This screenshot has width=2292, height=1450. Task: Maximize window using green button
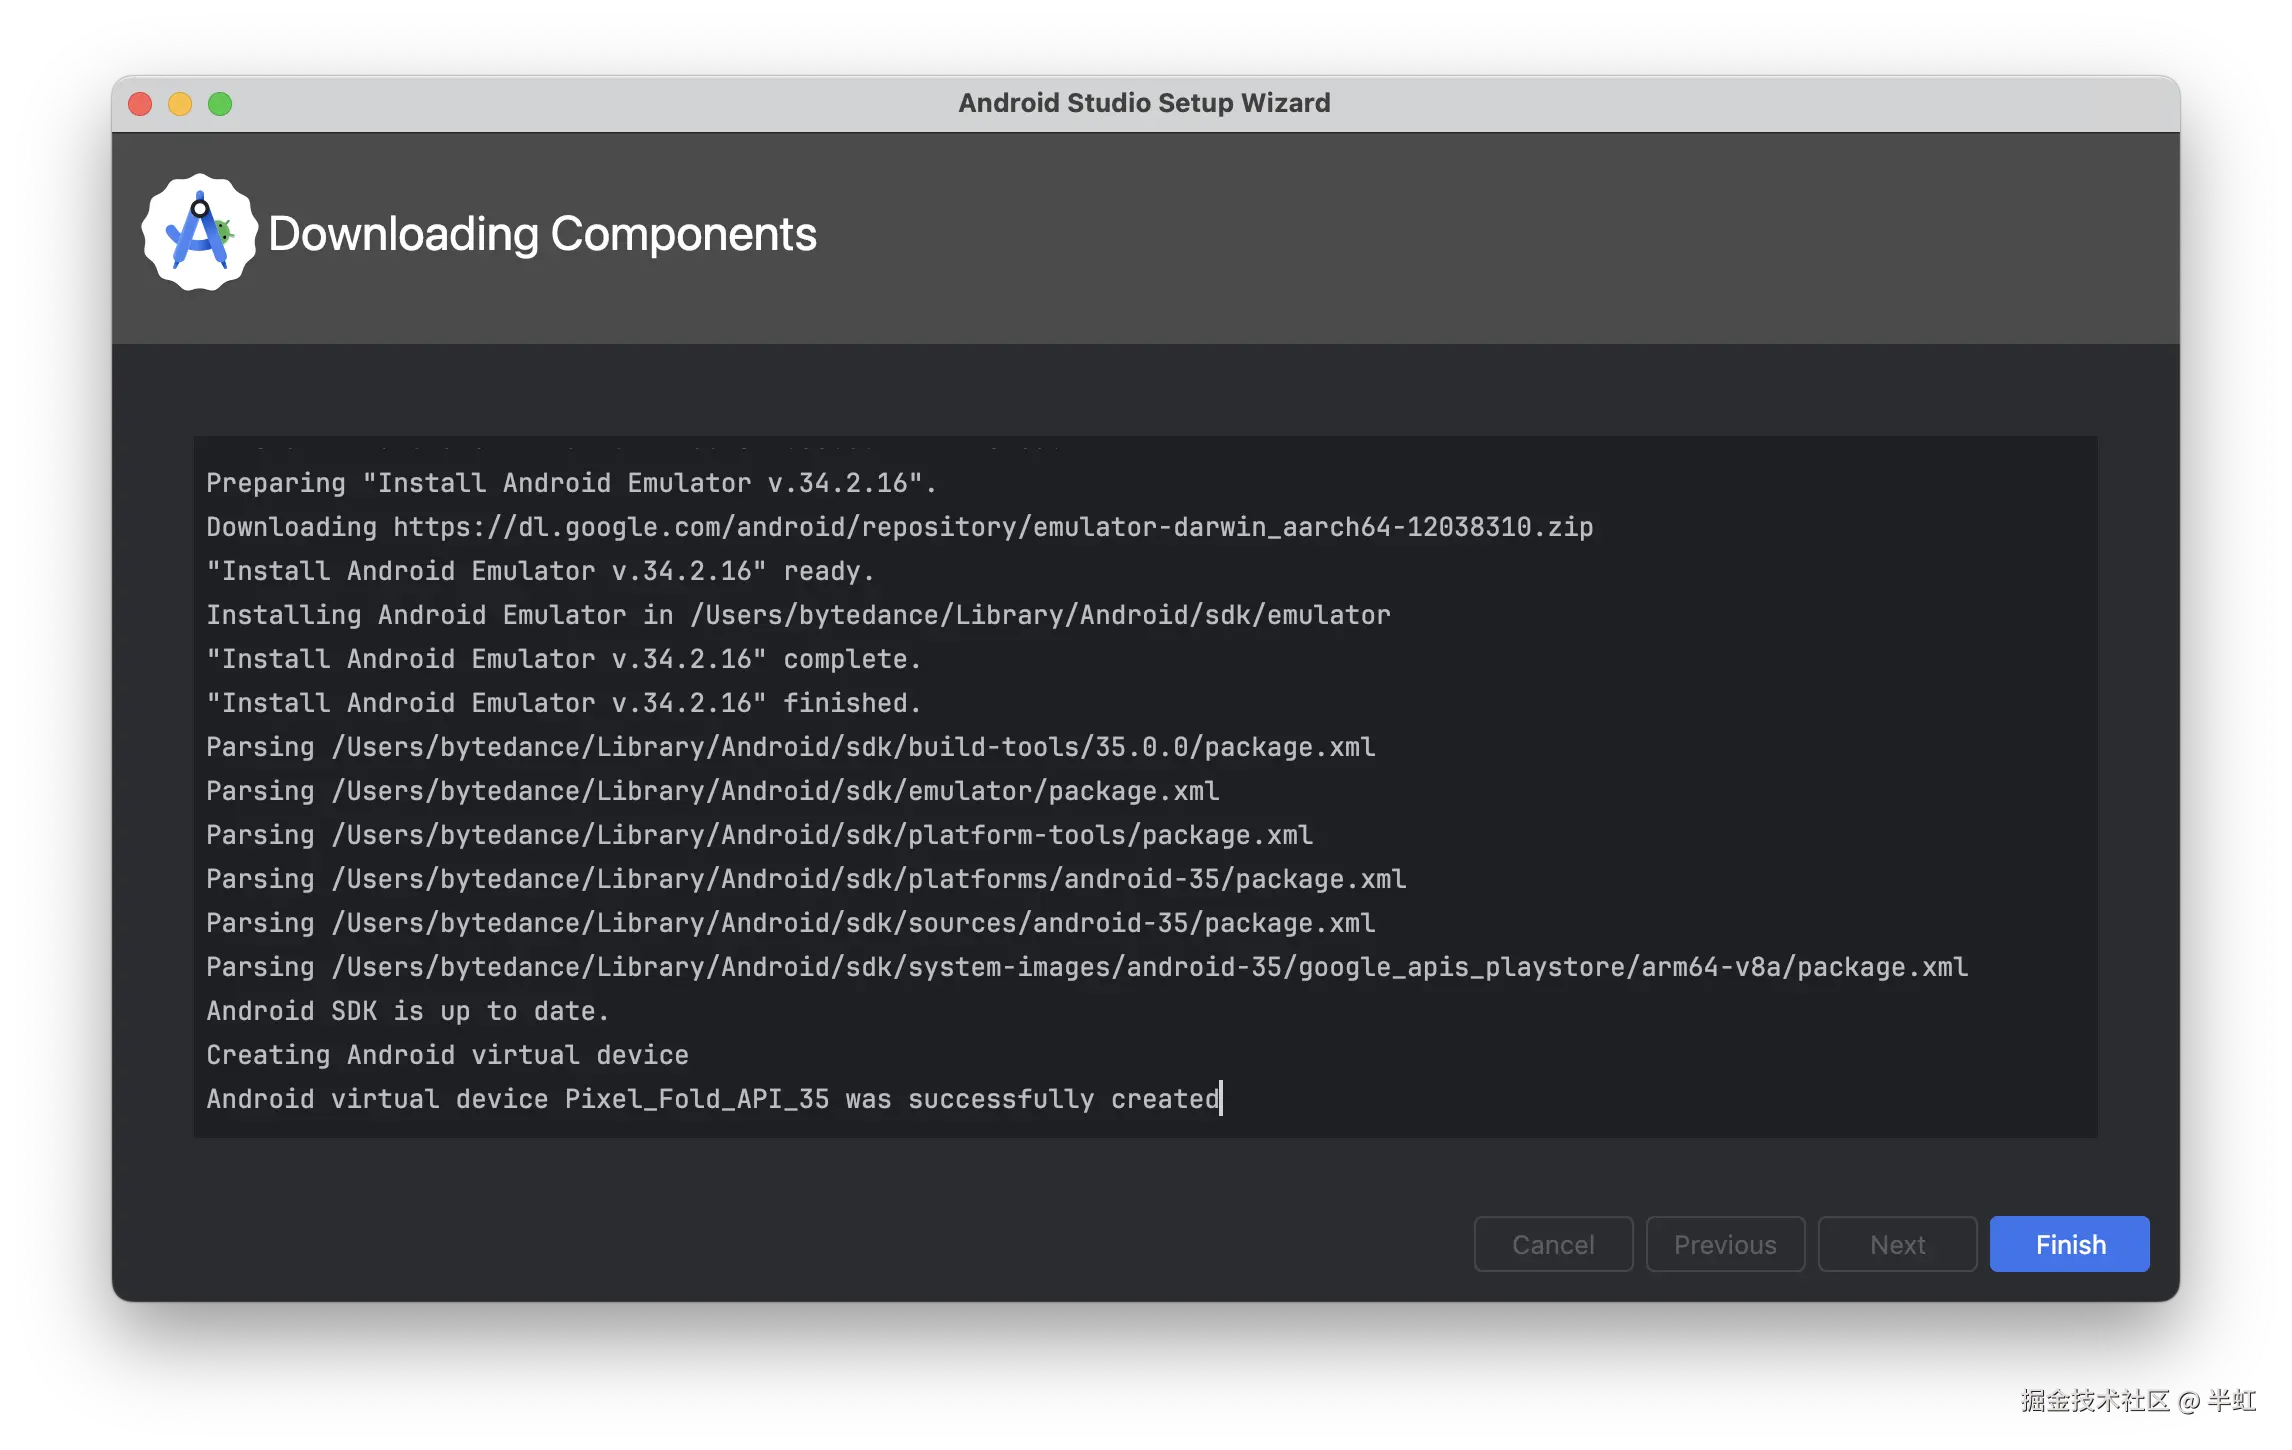(x=220, y=104)
